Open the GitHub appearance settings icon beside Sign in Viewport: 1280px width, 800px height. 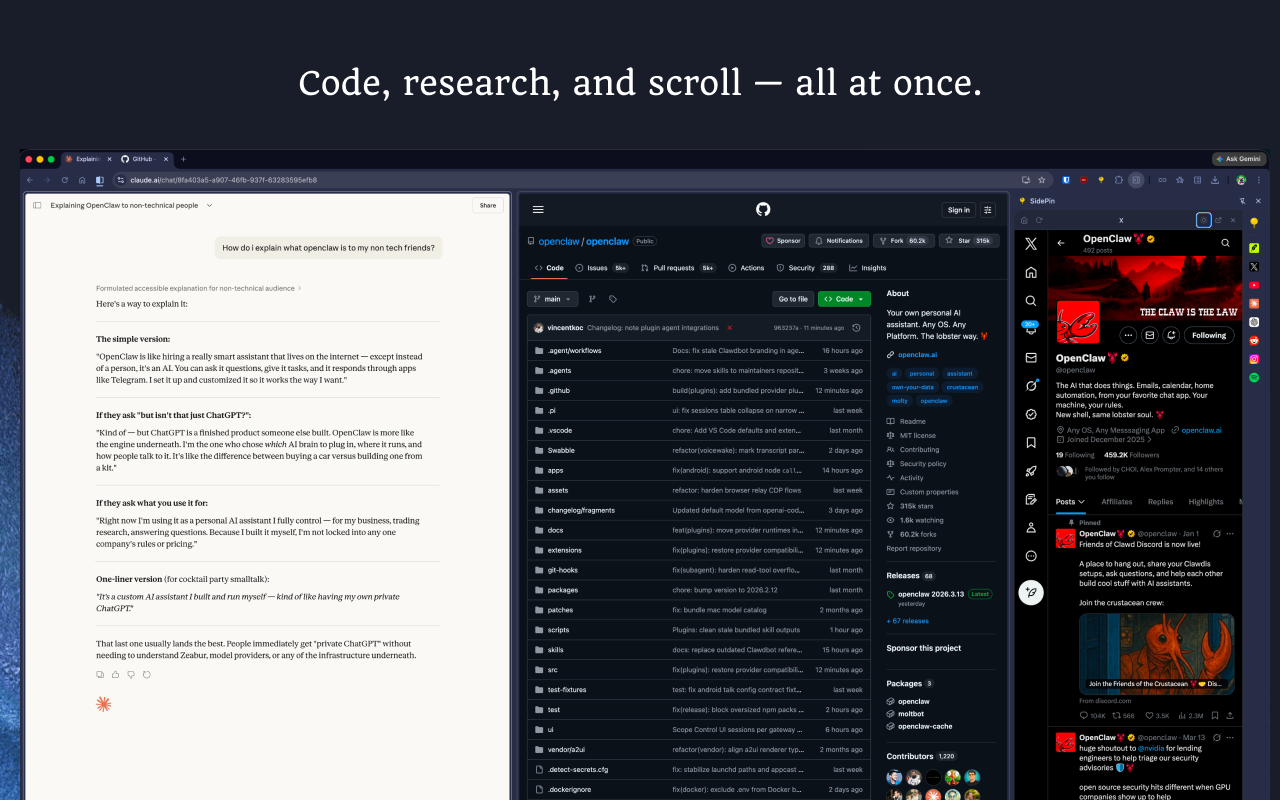[988, 210]
